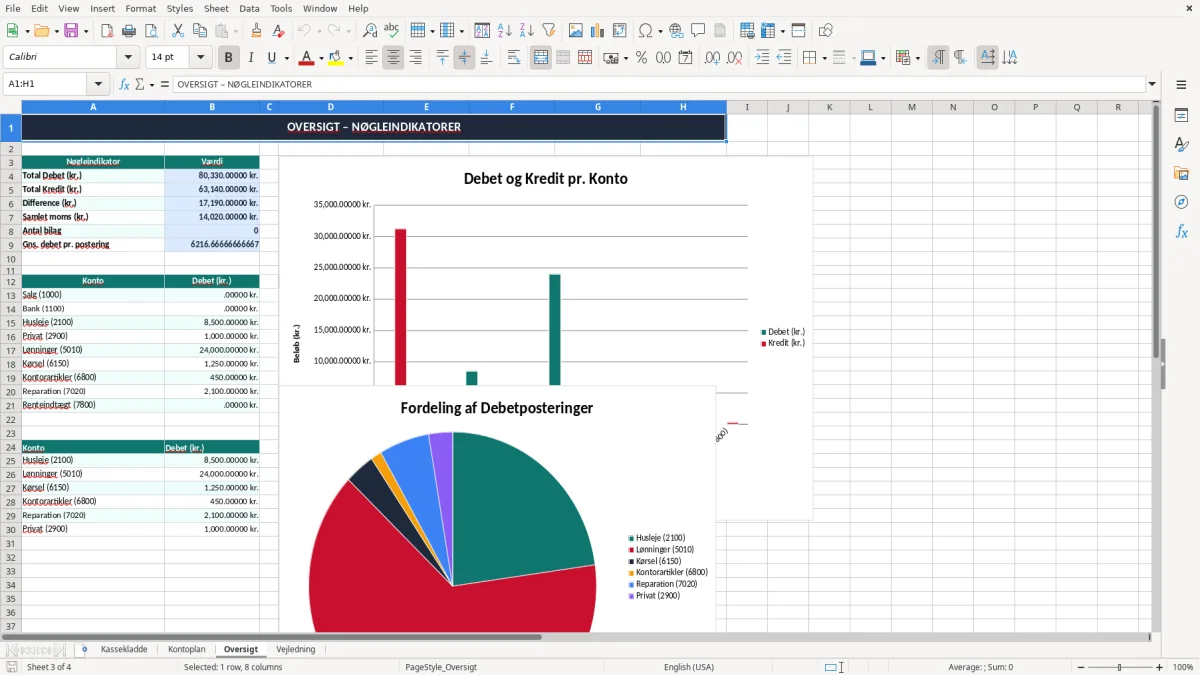Toggle Wrap Text

[x=514, y=58]
